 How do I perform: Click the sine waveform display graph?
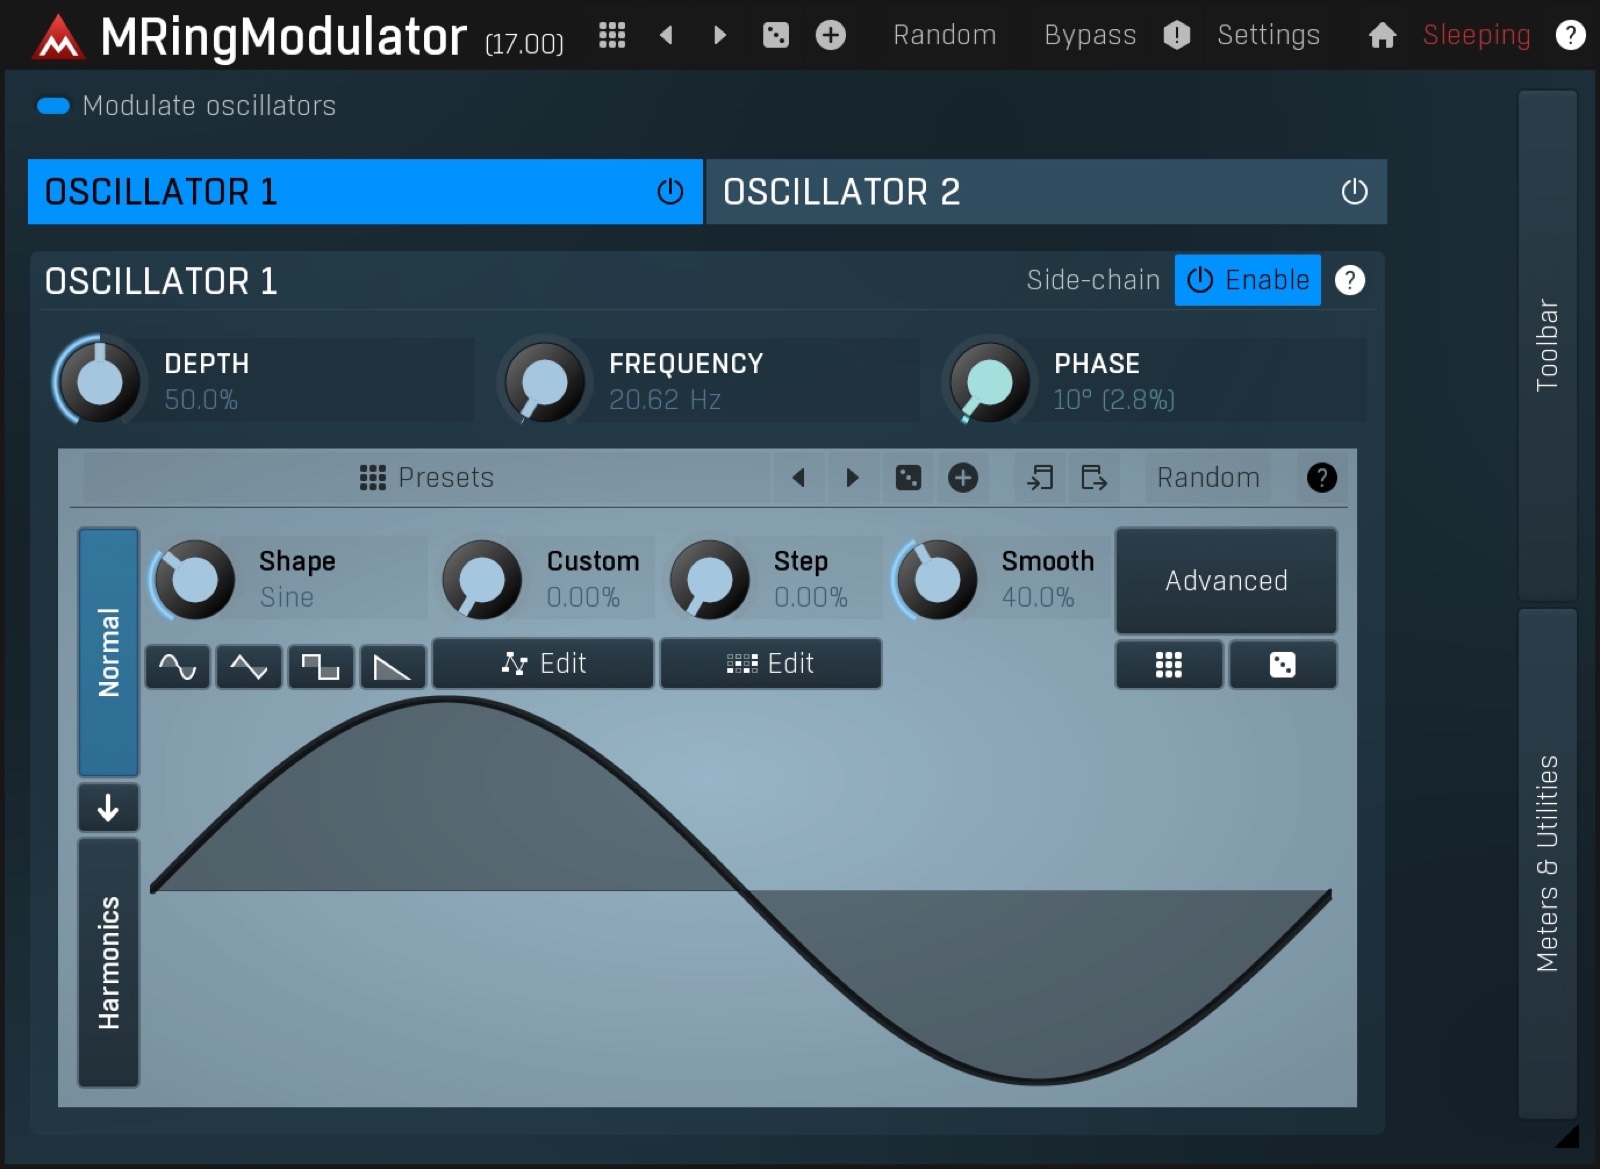point(741,890)
